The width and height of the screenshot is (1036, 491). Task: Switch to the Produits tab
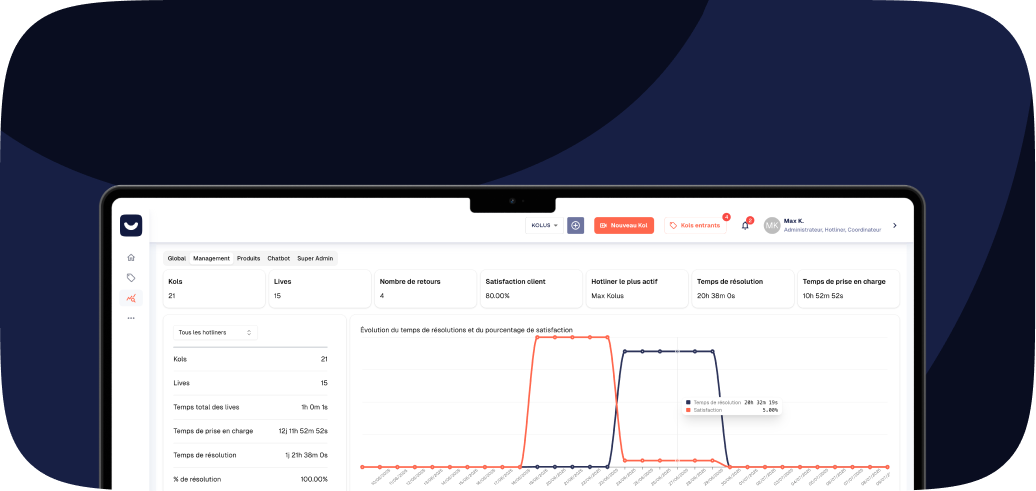pos(248,258)
